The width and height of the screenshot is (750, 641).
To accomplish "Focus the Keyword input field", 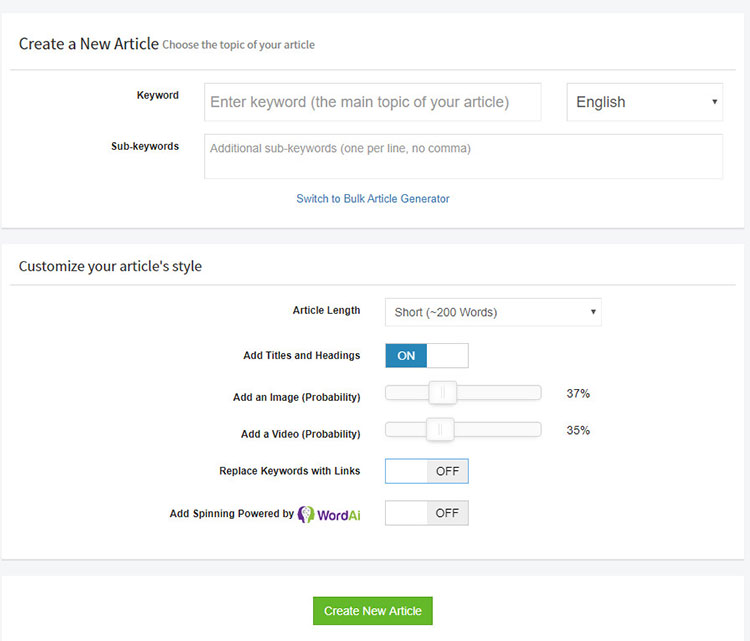I will pyautogui.click(x=372, y=102).
